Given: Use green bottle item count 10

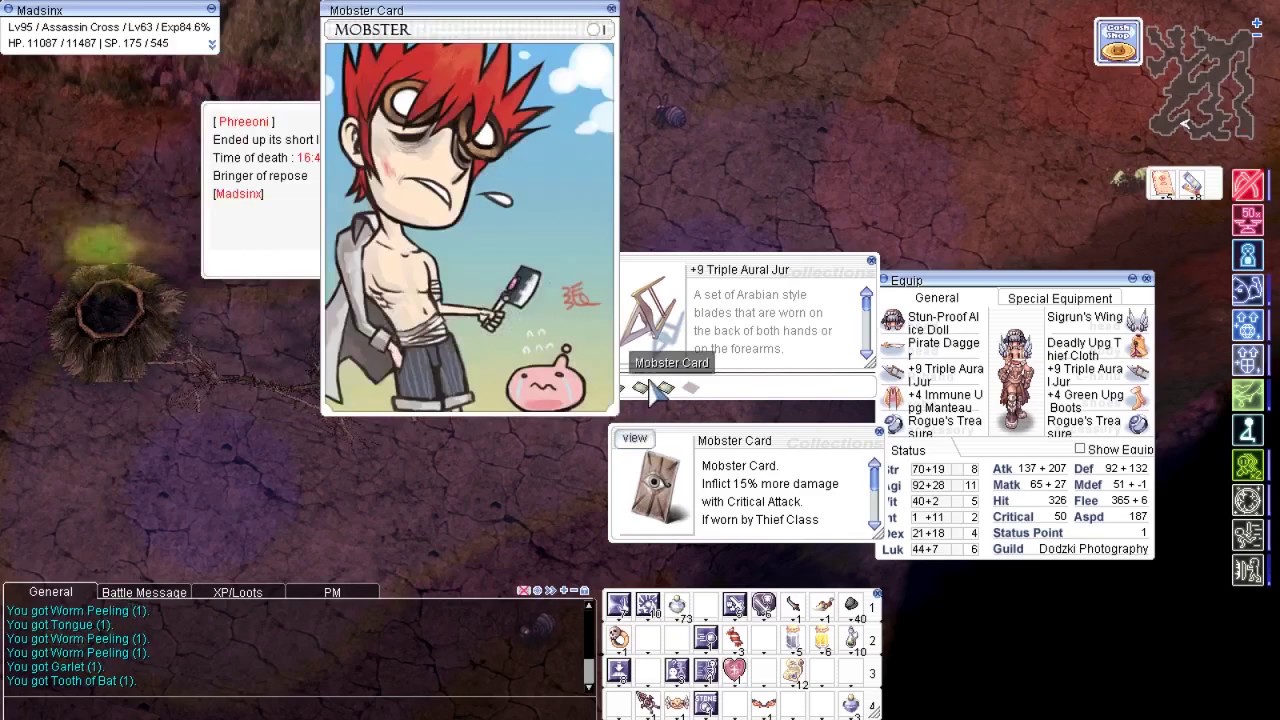Looking at the screenshot, I should 851,639.
